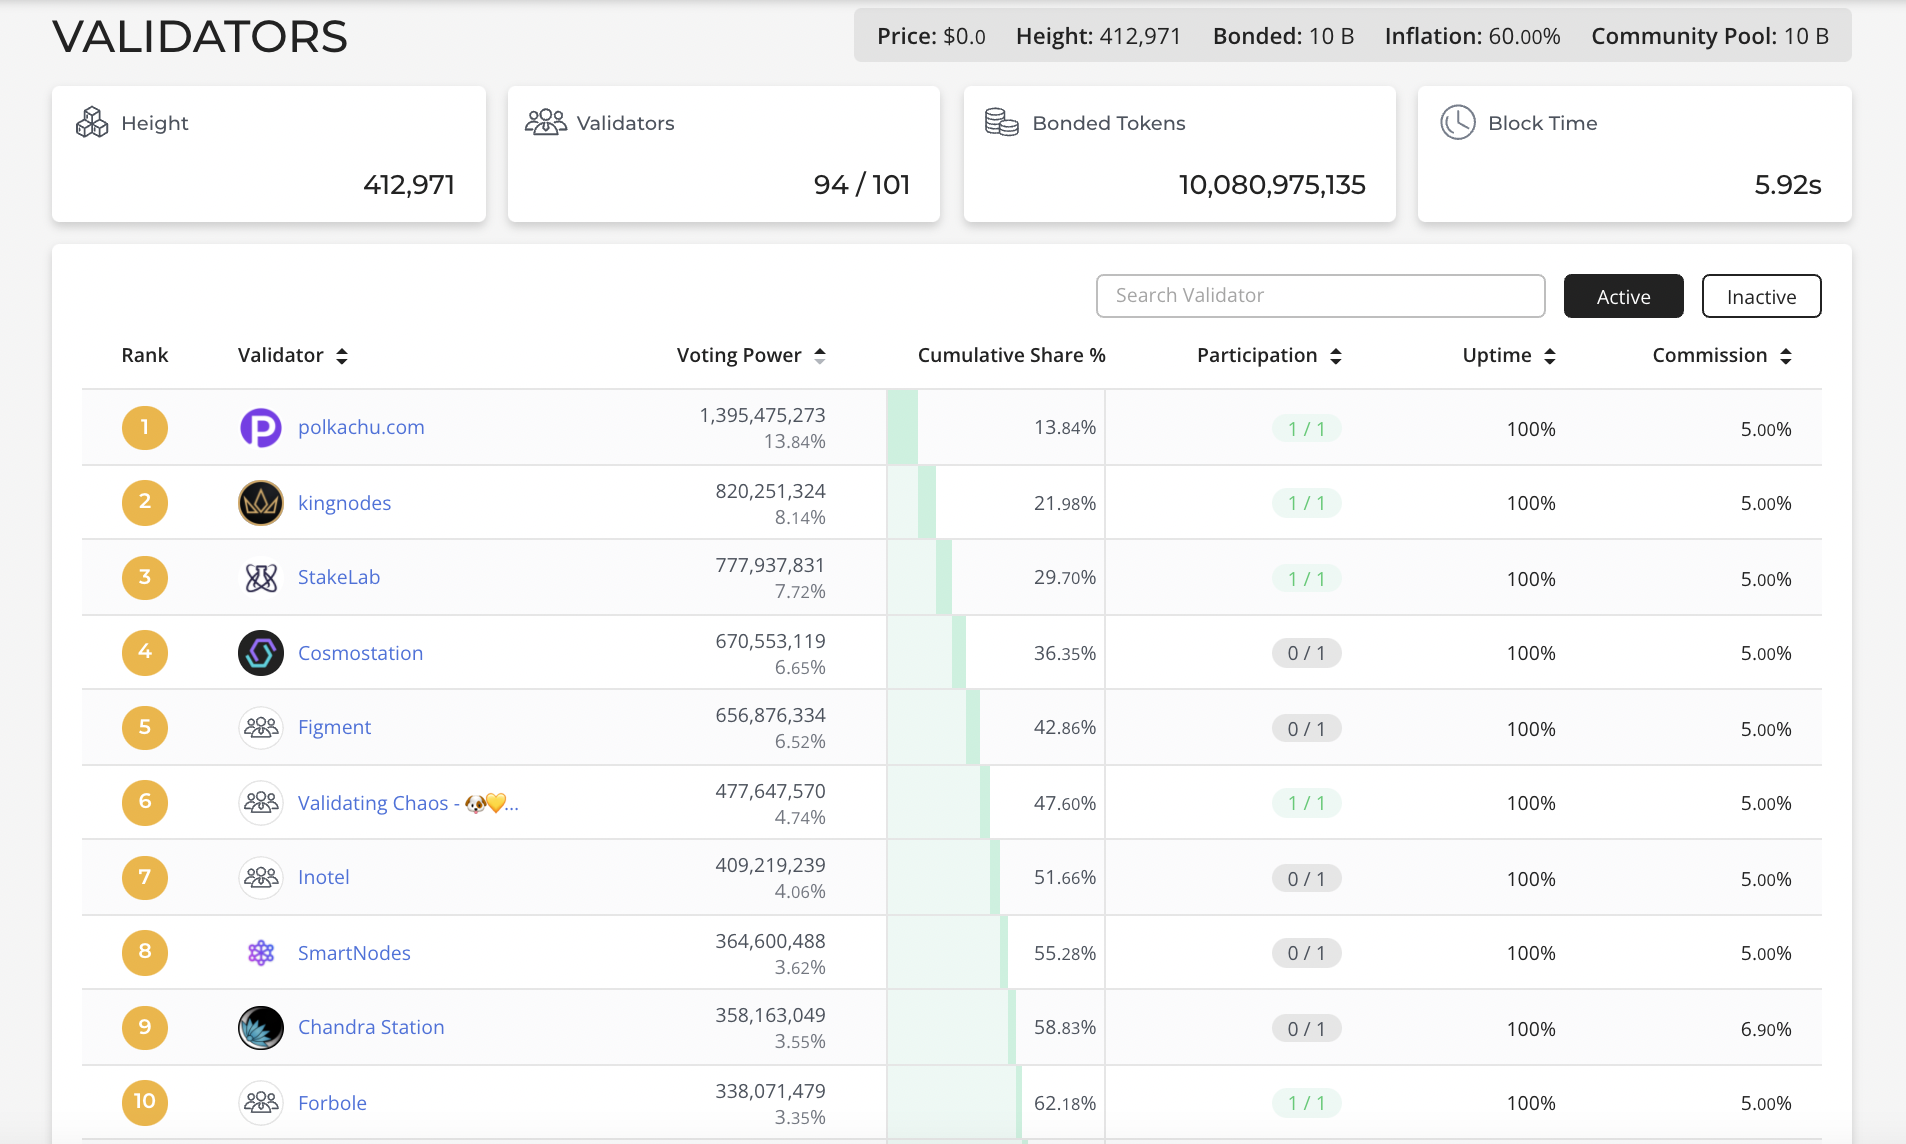1906x1144 pixels.
Task: Sort by Commission column arrows
Action: click(x=1786, y=356)
